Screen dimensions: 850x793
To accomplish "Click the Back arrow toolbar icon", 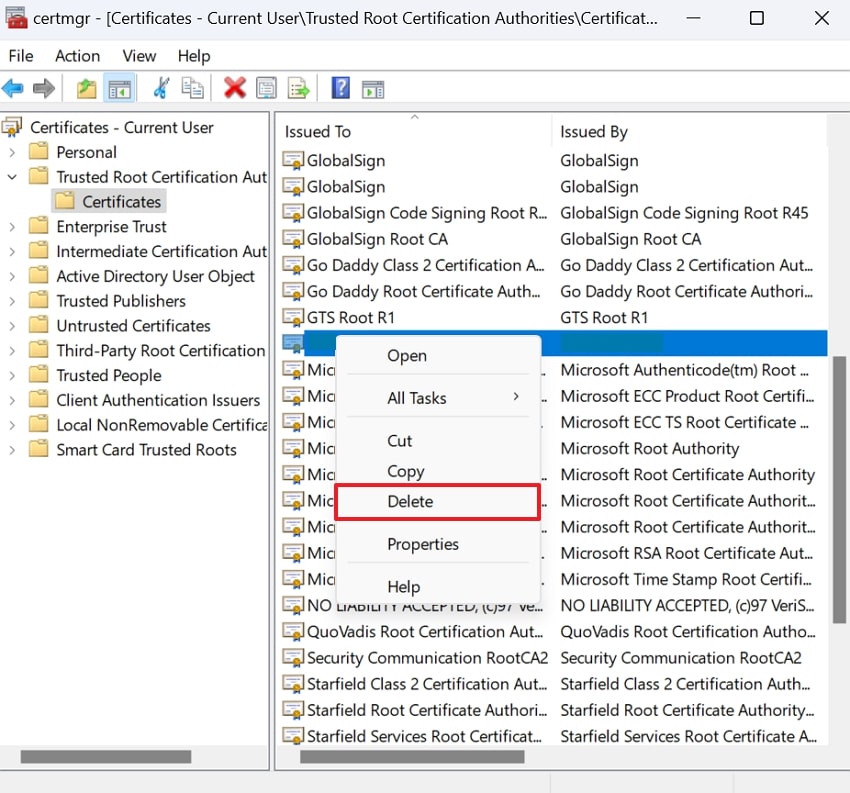I will click(12, 88).
